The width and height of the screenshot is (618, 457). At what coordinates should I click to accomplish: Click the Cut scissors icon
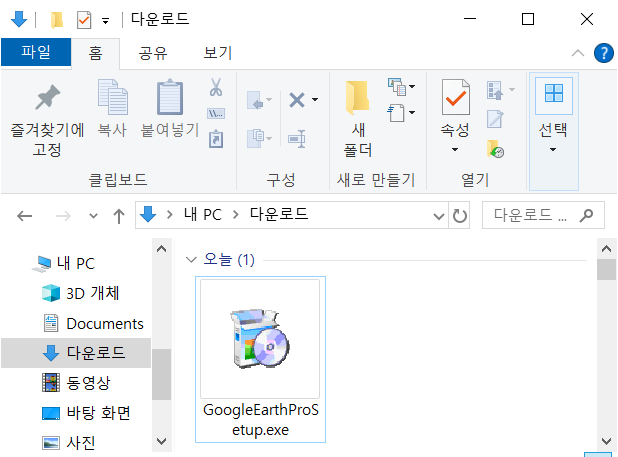[x=216, y=87]
